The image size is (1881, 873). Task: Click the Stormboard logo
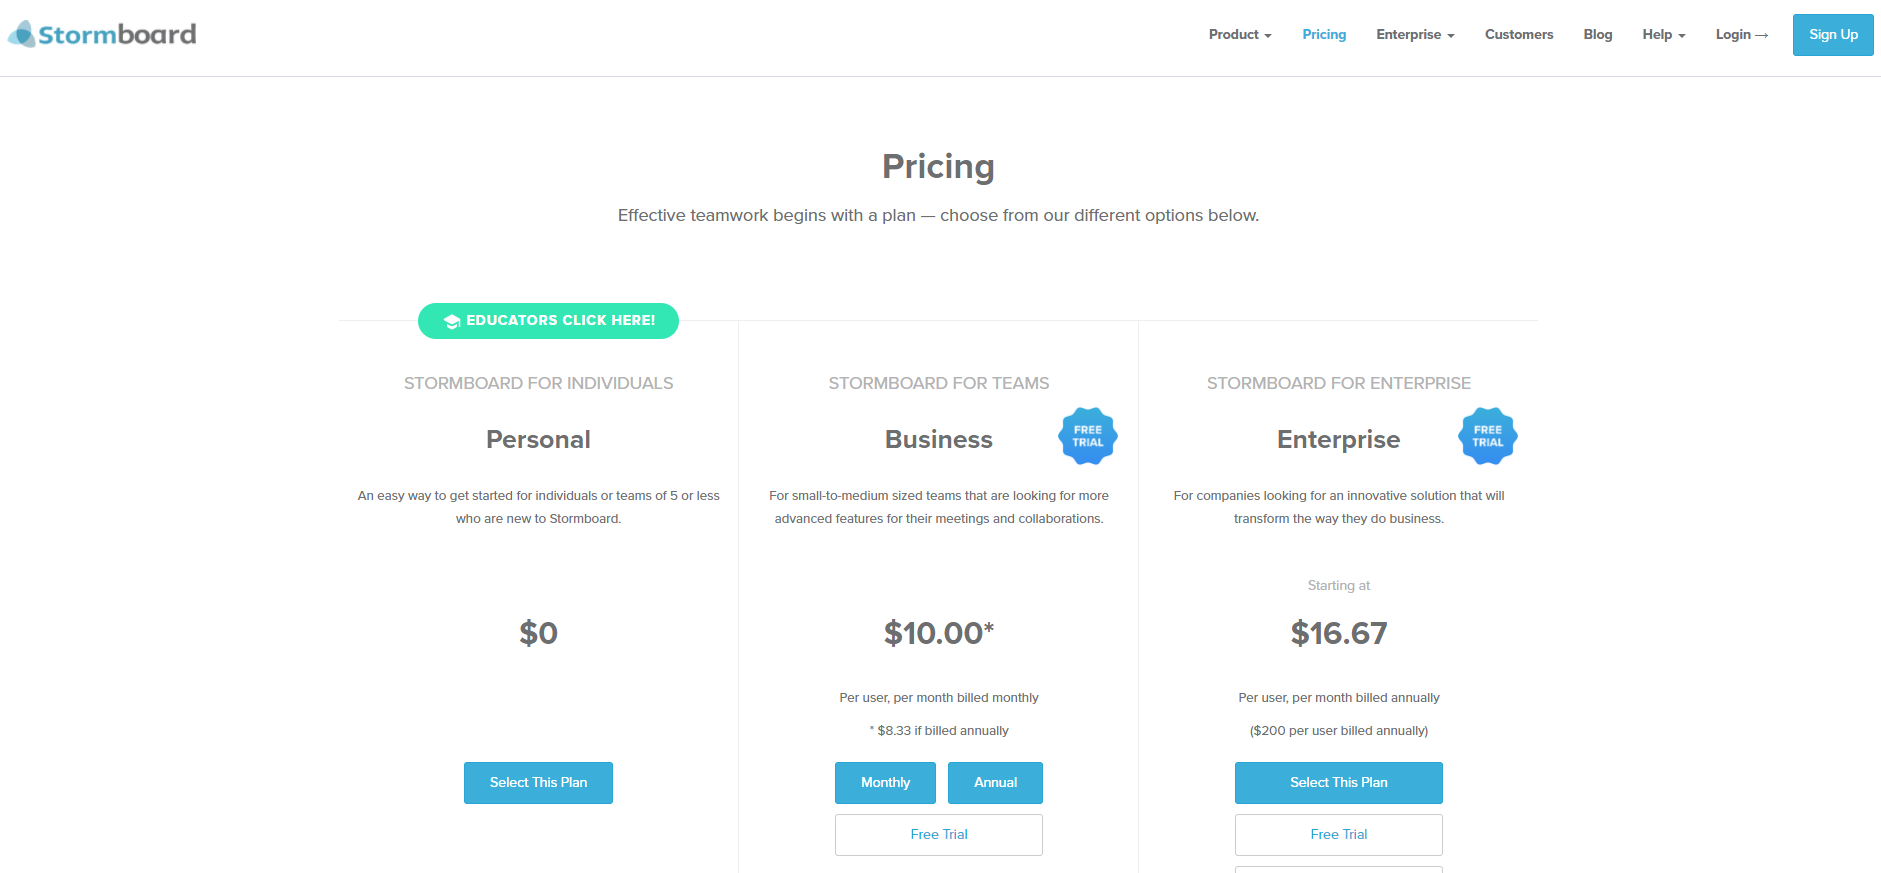(x=103, y=35)
